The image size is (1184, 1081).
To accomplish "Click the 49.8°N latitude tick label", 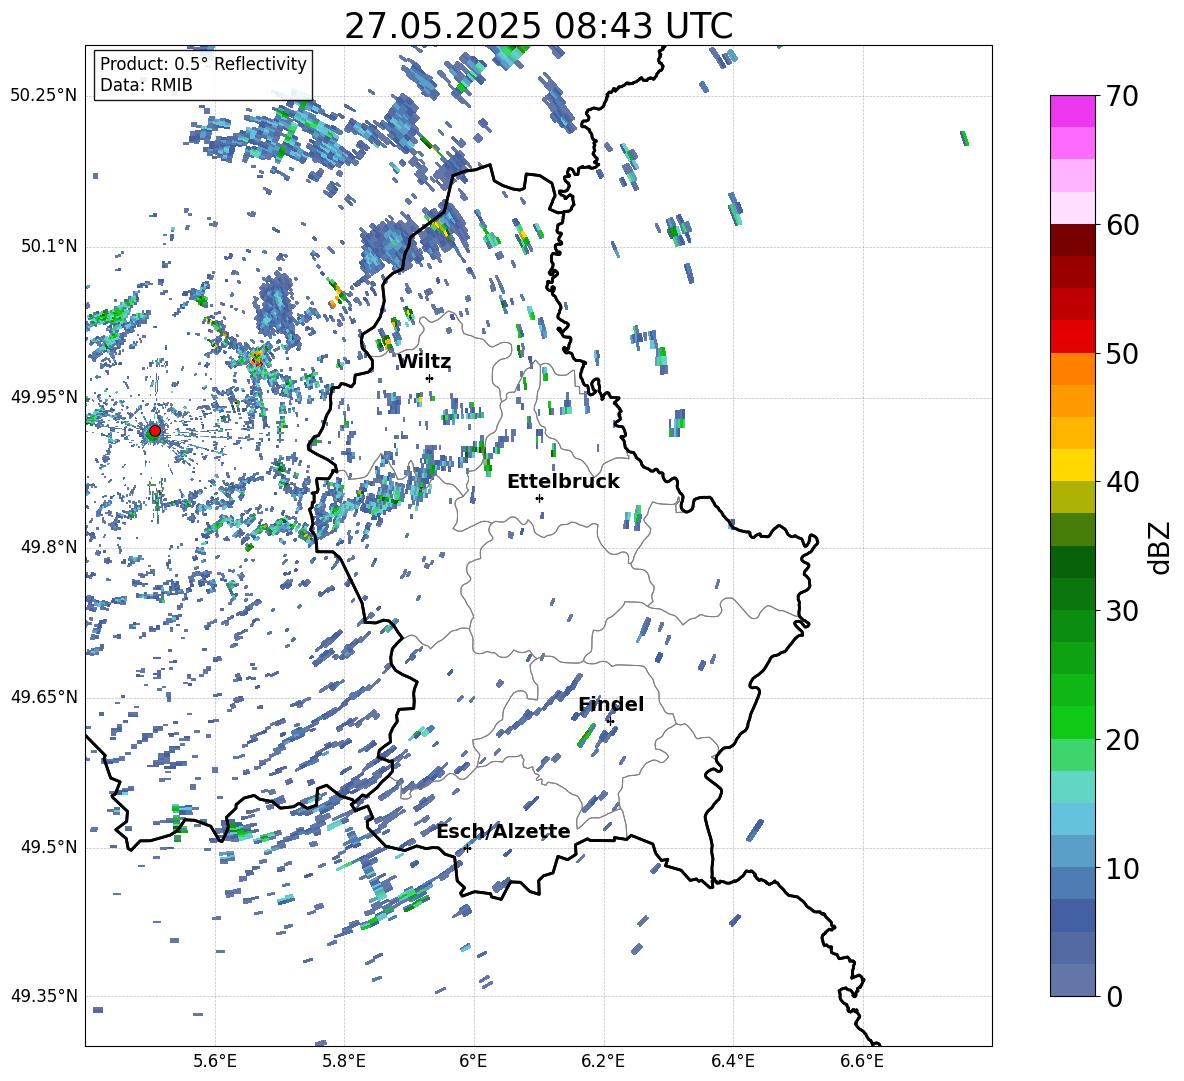I will 50,547.
